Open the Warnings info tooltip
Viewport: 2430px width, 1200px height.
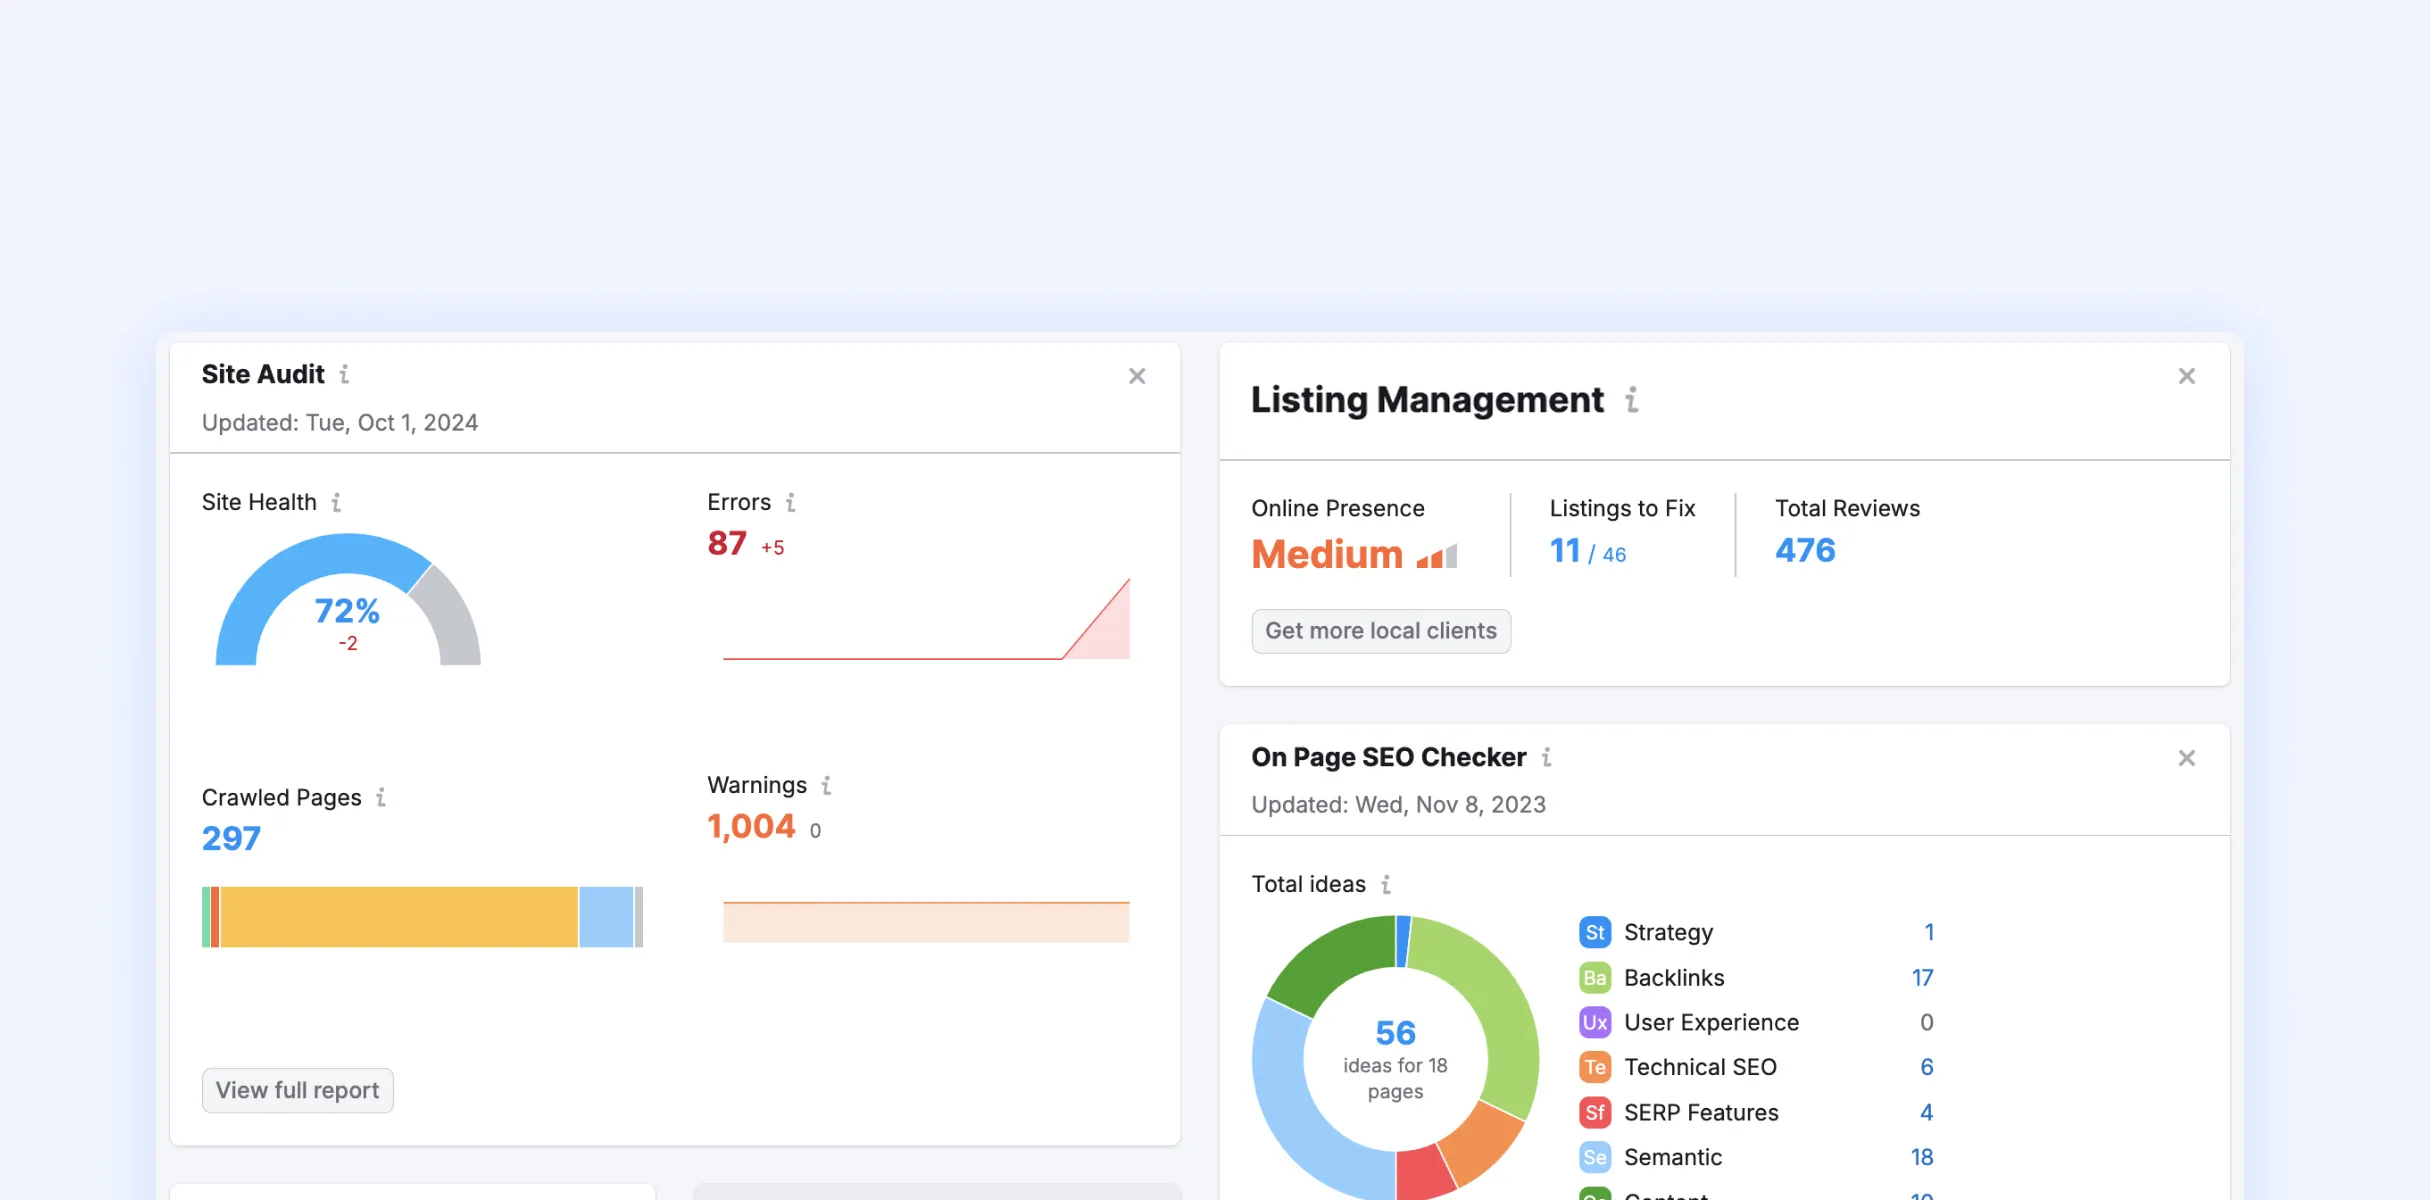tap(826, 786)
